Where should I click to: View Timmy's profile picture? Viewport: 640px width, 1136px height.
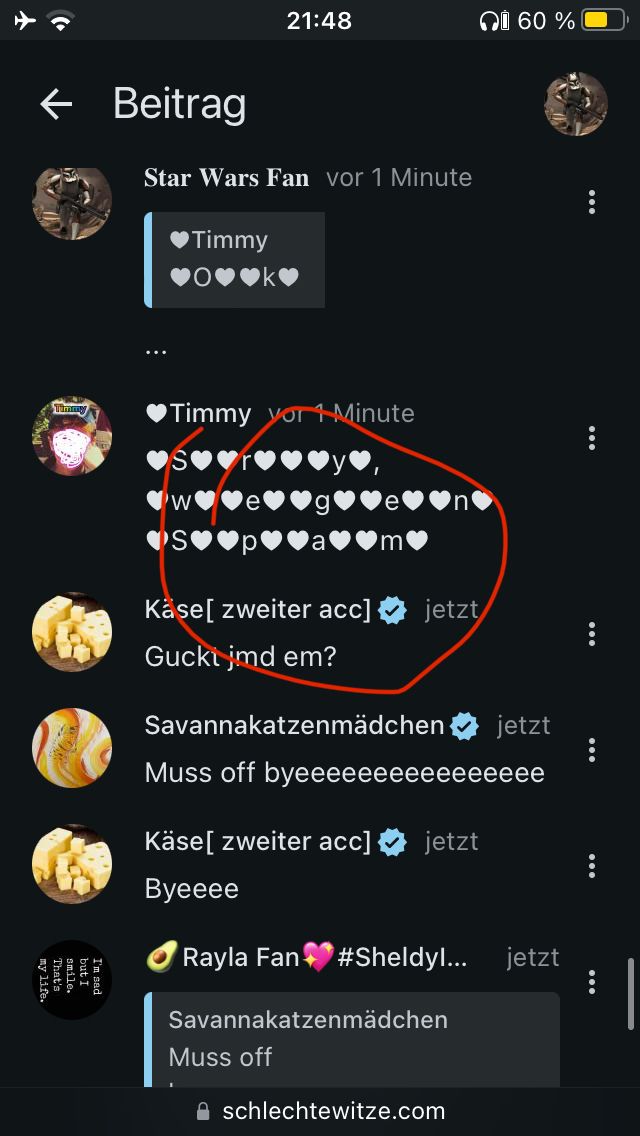tap(72, 436)
